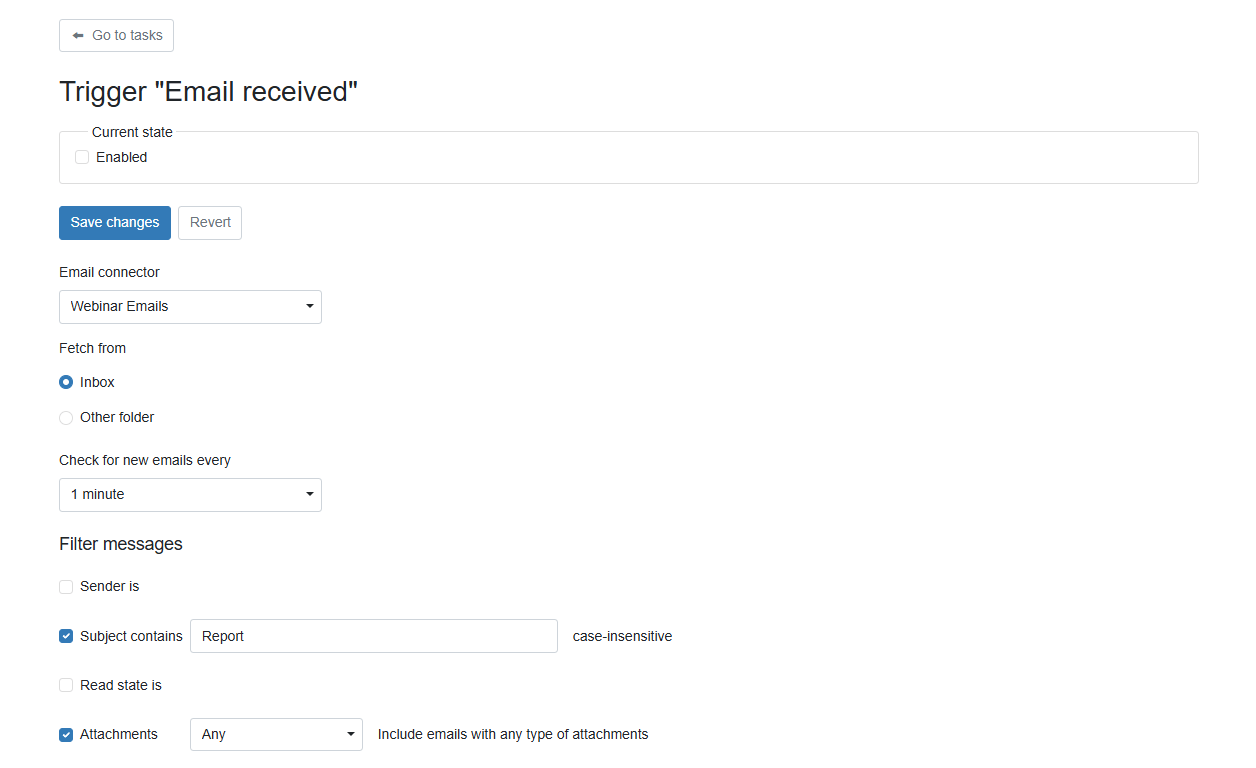This screenshot has height=768, width=1256.
Task: Uncheck the Subject contains filter
Action: pos(66,636)
